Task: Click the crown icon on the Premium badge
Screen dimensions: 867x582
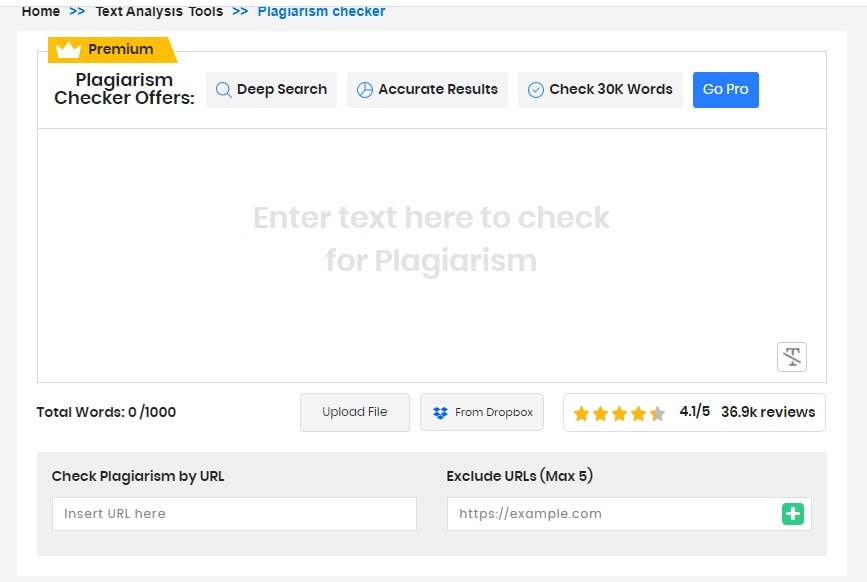Action: (x=68, y=49)
